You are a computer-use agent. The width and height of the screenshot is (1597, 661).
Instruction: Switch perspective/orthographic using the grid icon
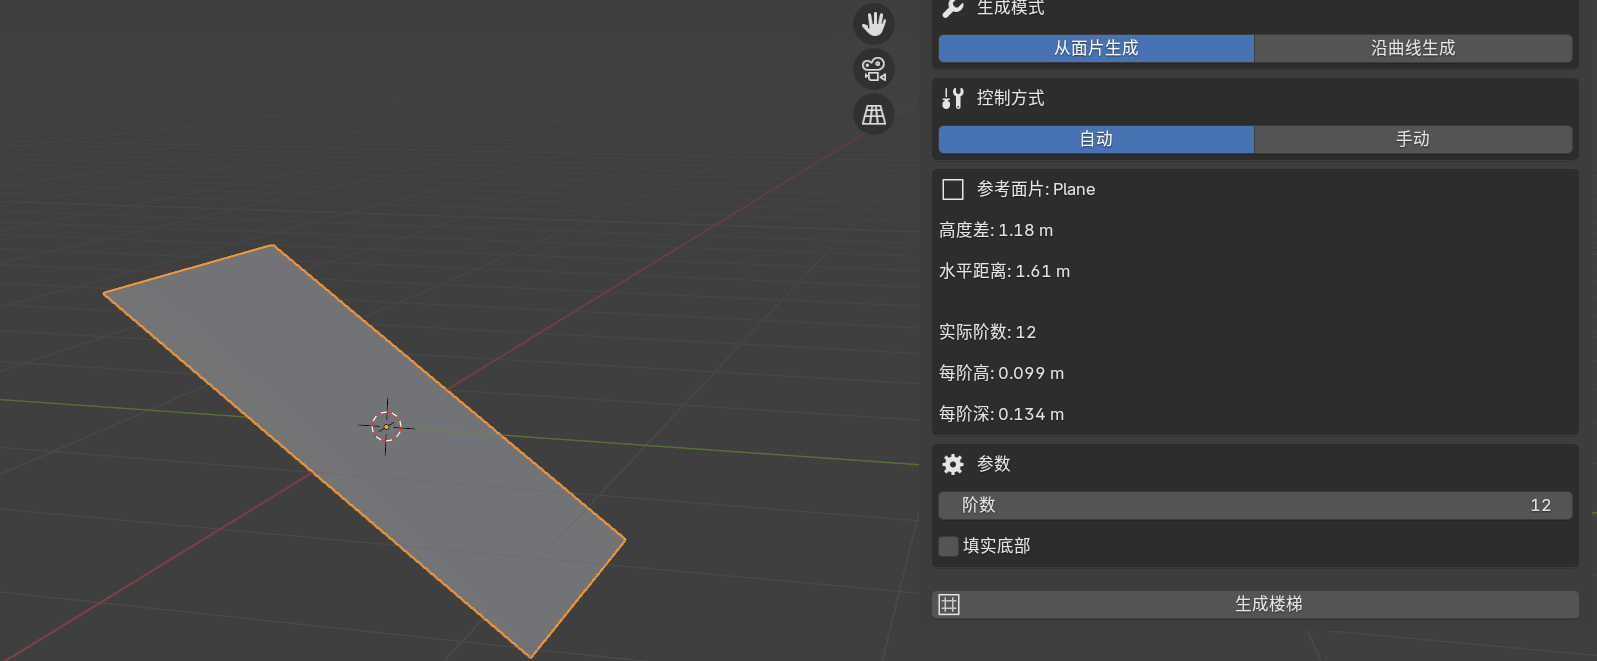pos(874,115)
